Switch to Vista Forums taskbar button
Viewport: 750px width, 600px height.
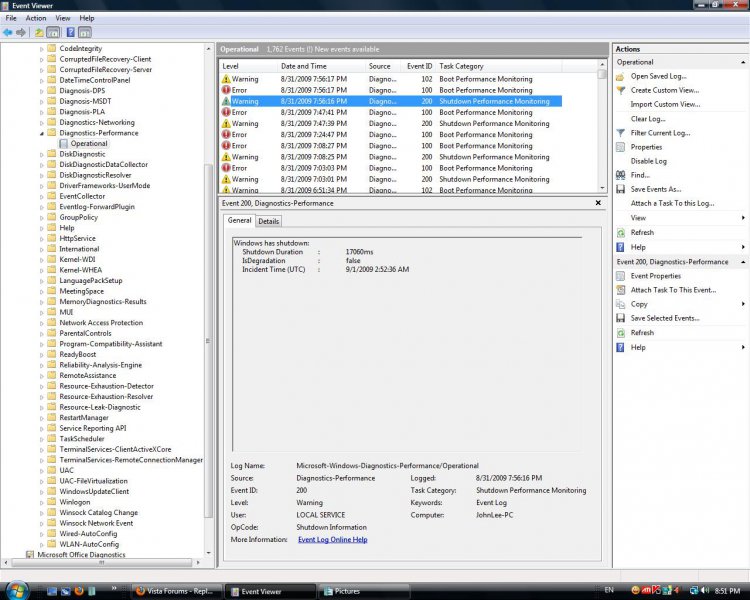(x=177, y=591)
